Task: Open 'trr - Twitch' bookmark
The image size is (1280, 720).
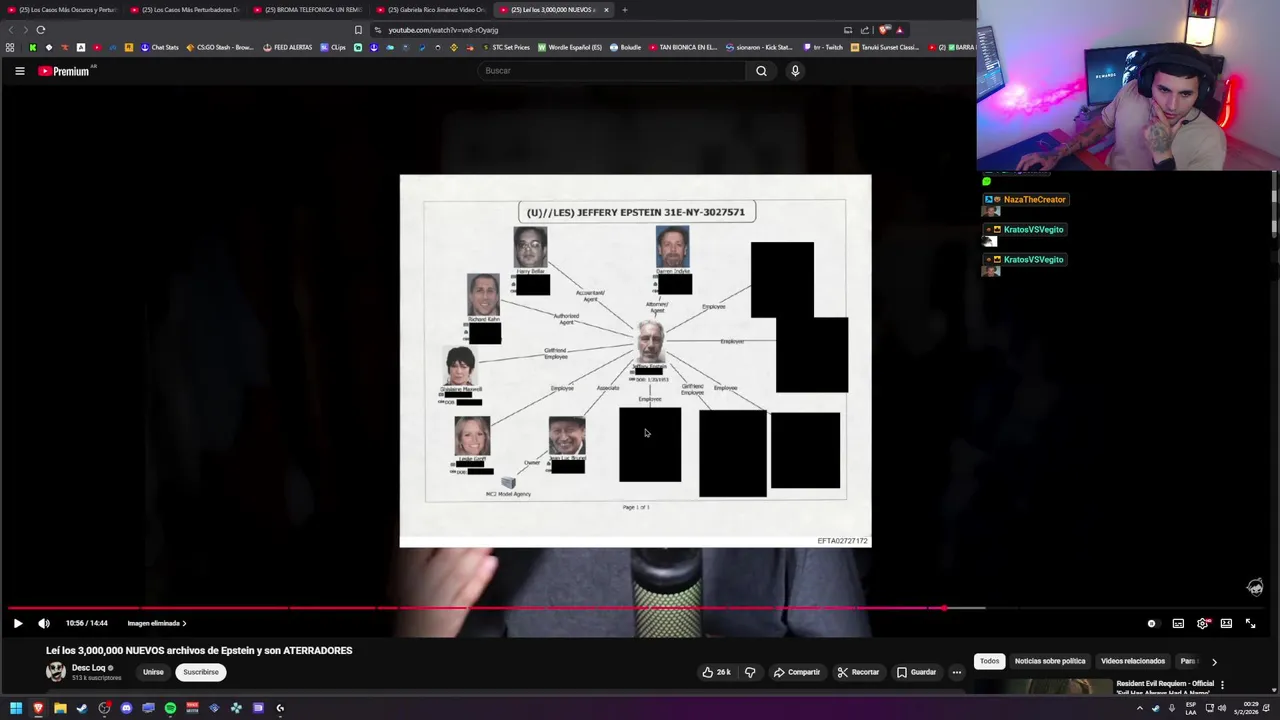Action: tap(824, 47)
